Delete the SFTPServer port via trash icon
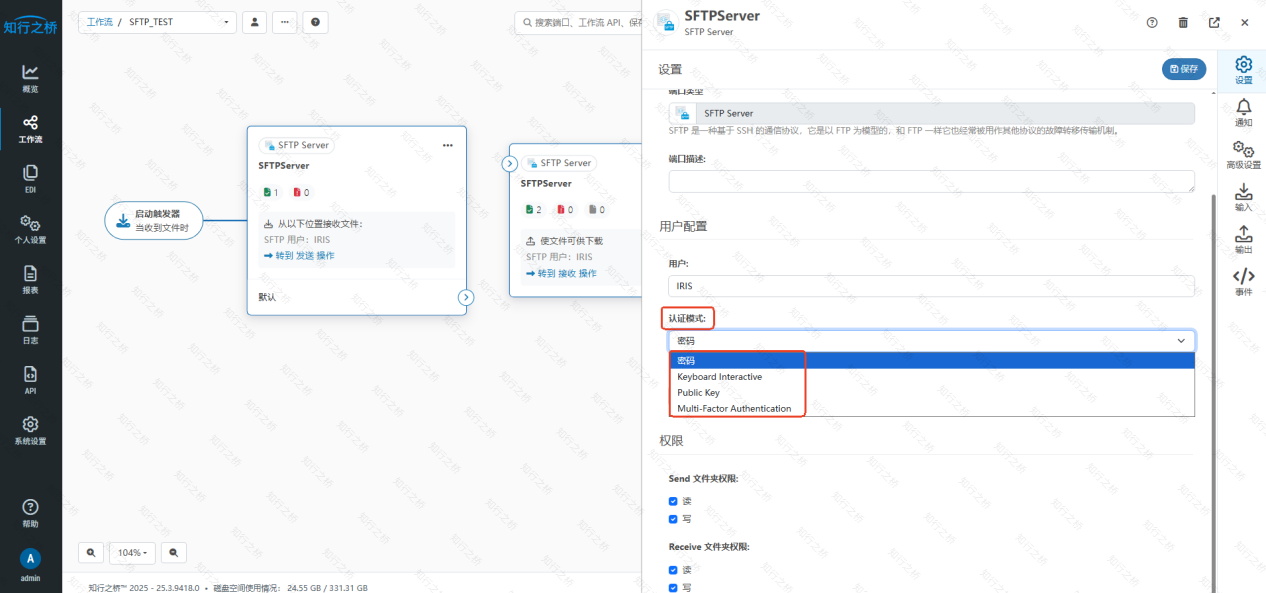 point(1183,22)
